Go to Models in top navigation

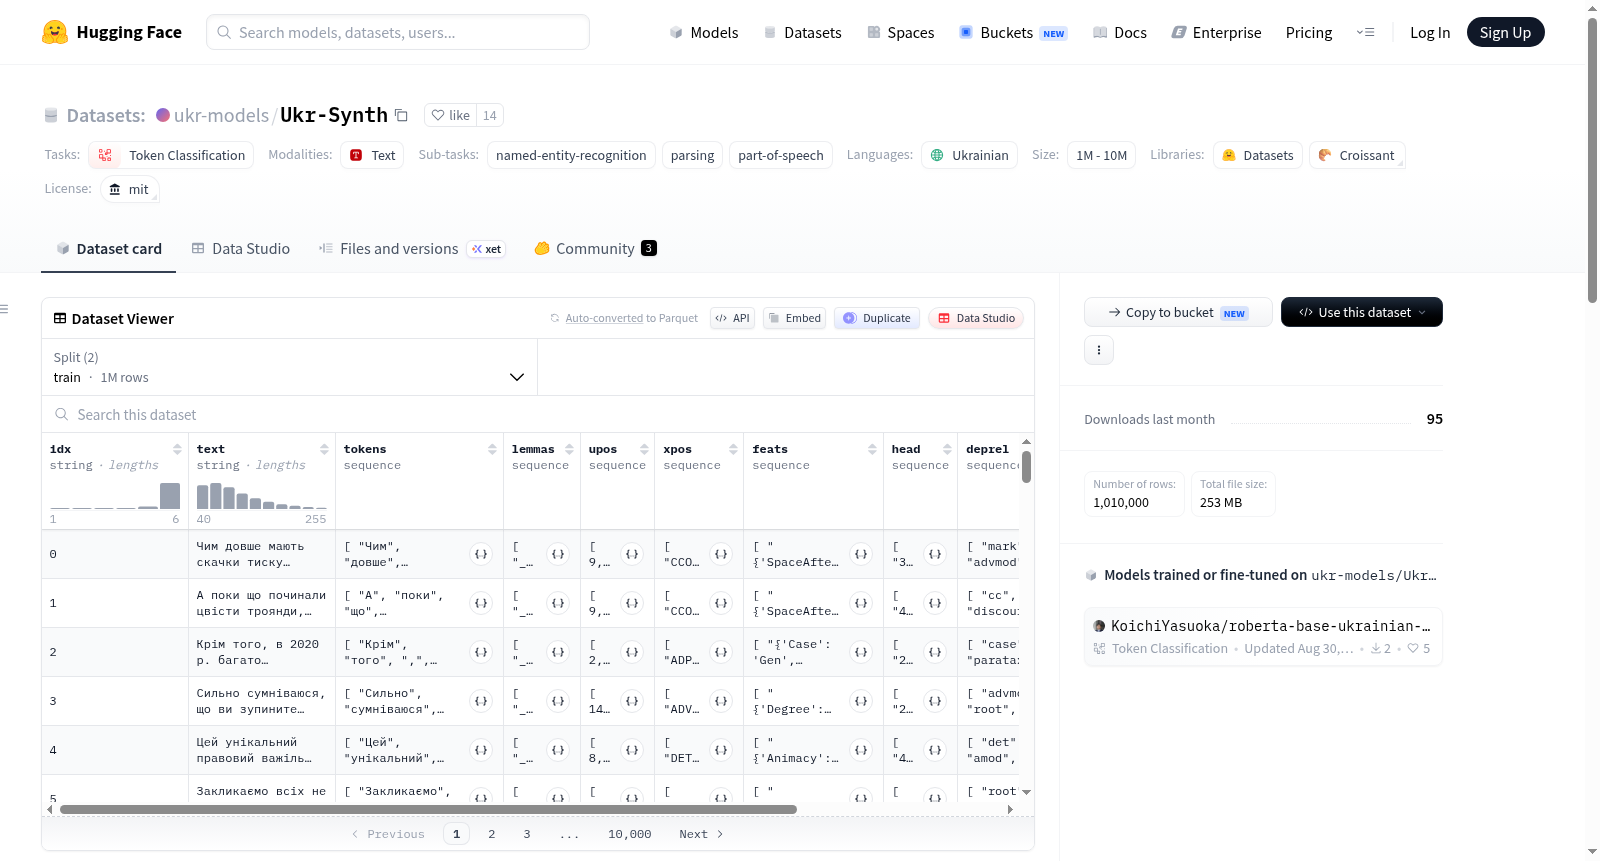704,32
